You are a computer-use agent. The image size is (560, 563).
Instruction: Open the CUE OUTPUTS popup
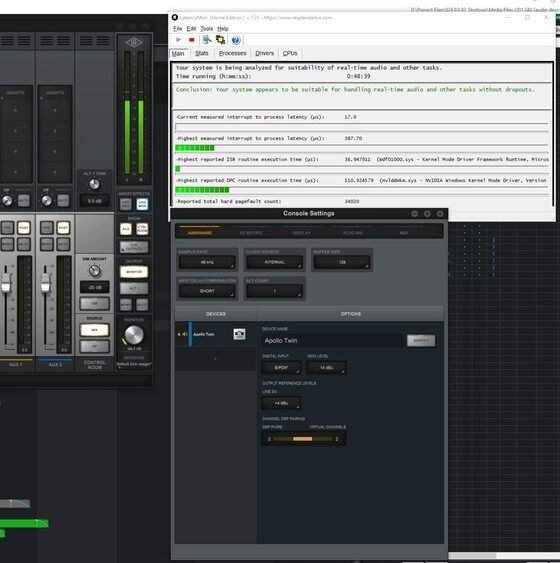(134, 247)
